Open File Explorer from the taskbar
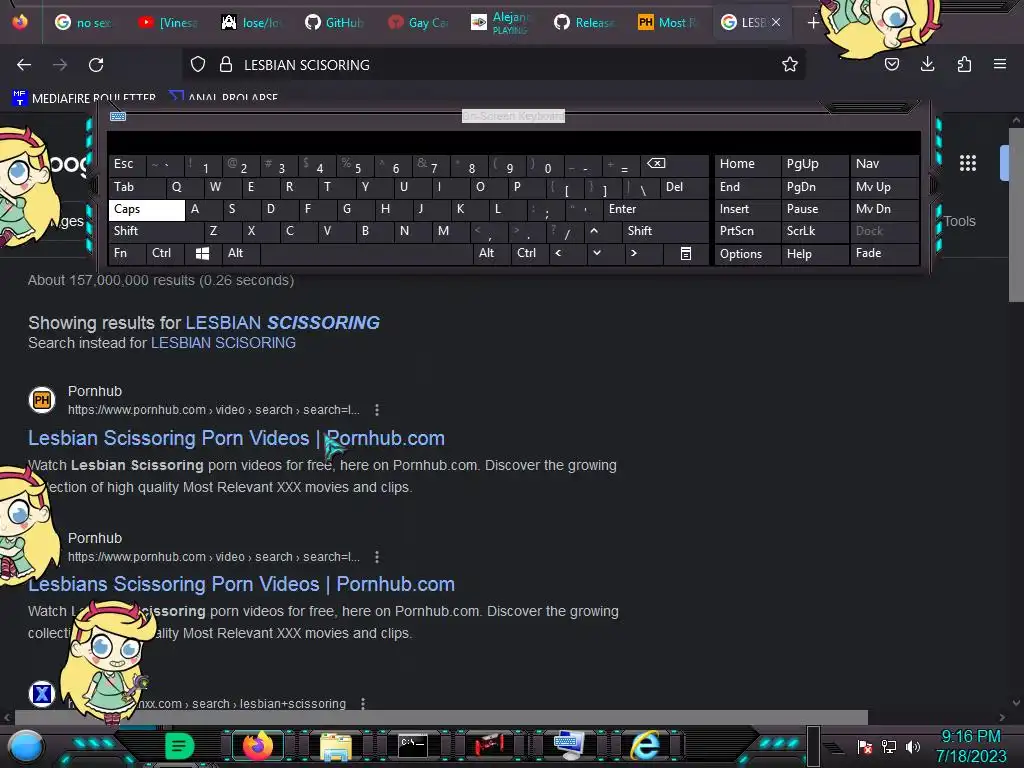1024x768 pixels. 336,746
